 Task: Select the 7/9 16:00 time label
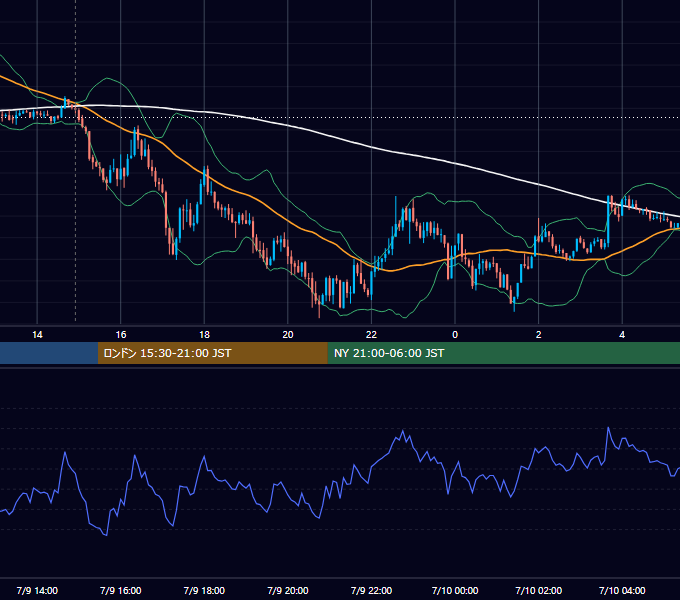[x=121, y=590]
